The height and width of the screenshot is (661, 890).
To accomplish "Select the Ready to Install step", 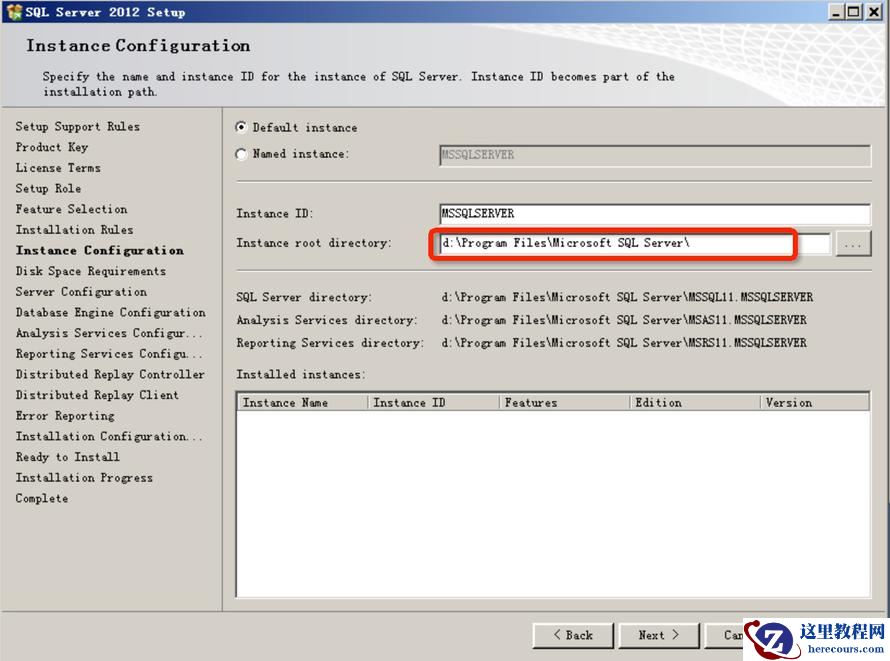I will [x=68, y=457].
